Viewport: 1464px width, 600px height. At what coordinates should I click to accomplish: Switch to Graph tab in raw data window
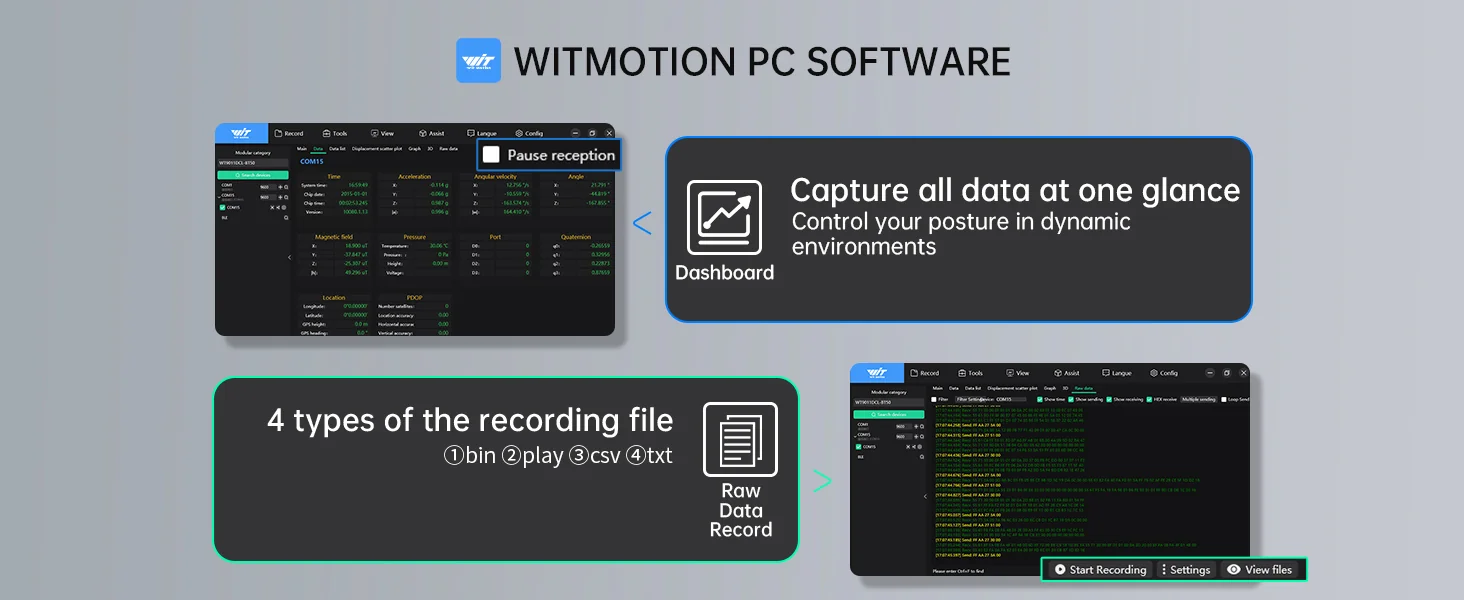[x=1050, y=388]
